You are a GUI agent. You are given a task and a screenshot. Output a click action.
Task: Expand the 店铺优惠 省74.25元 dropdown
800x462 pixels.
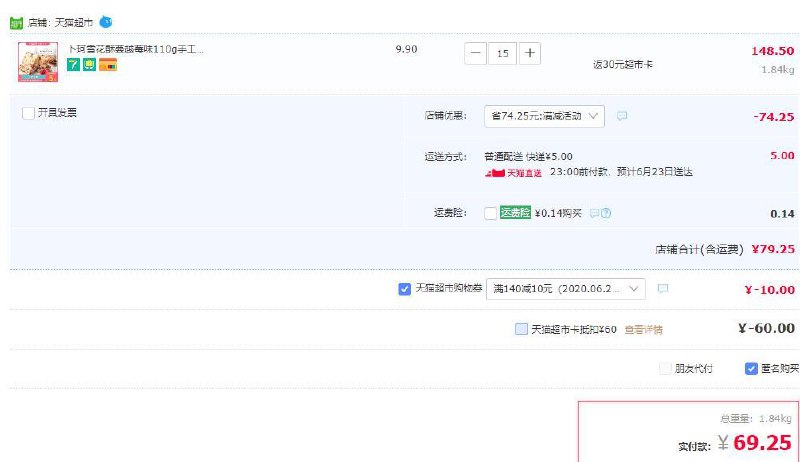pyautogui.click(x=544, y=116)
